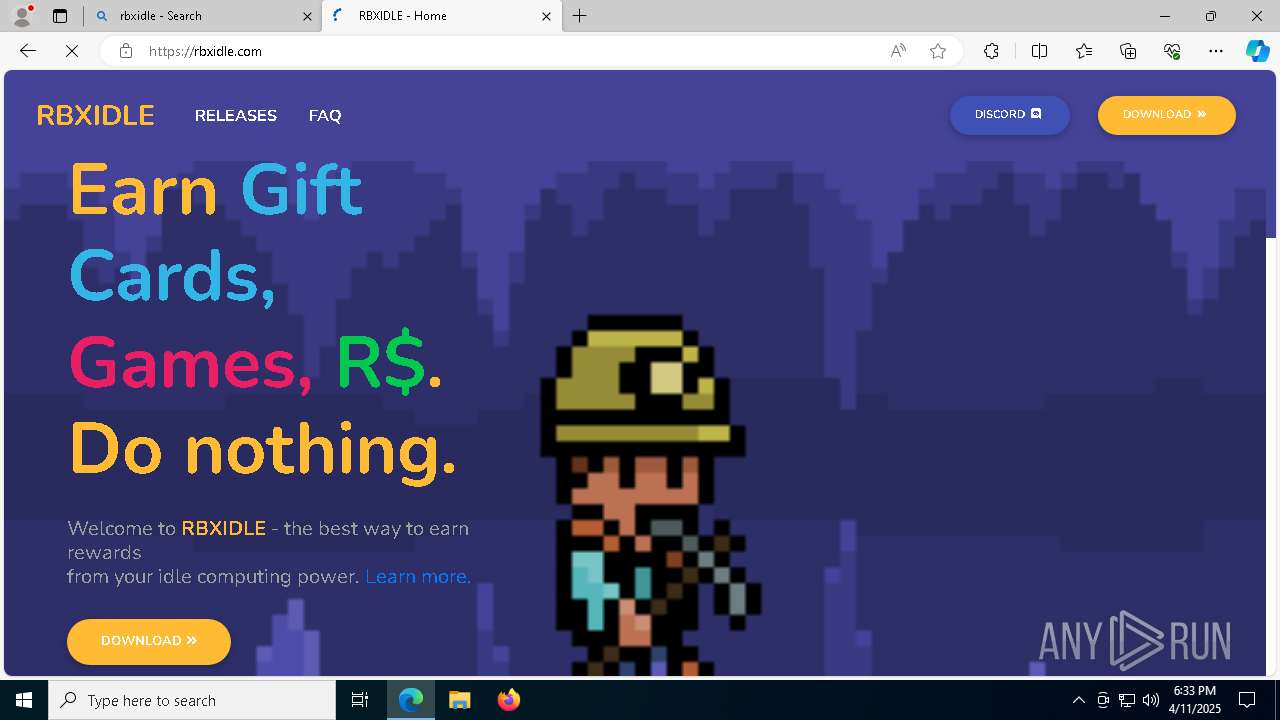Select the RBXIDLE - Home tab
Screen dimensions: 1280x720
(x=441, y=16)
